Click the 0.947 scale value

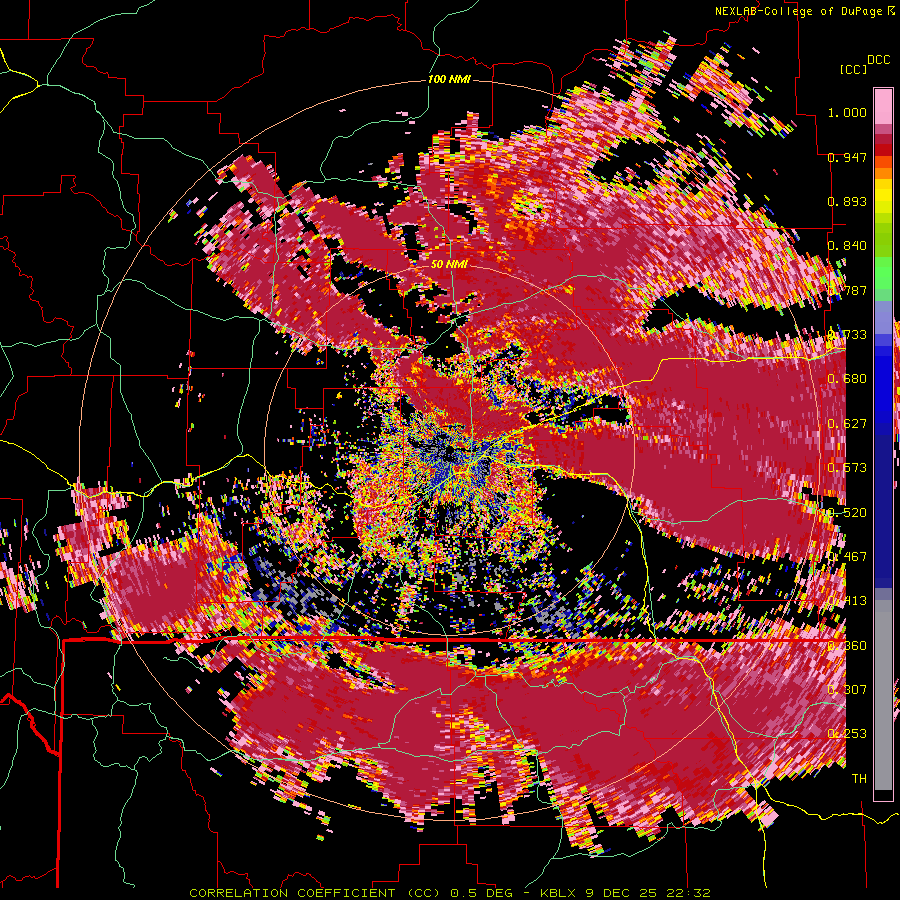tap(847, 157)
